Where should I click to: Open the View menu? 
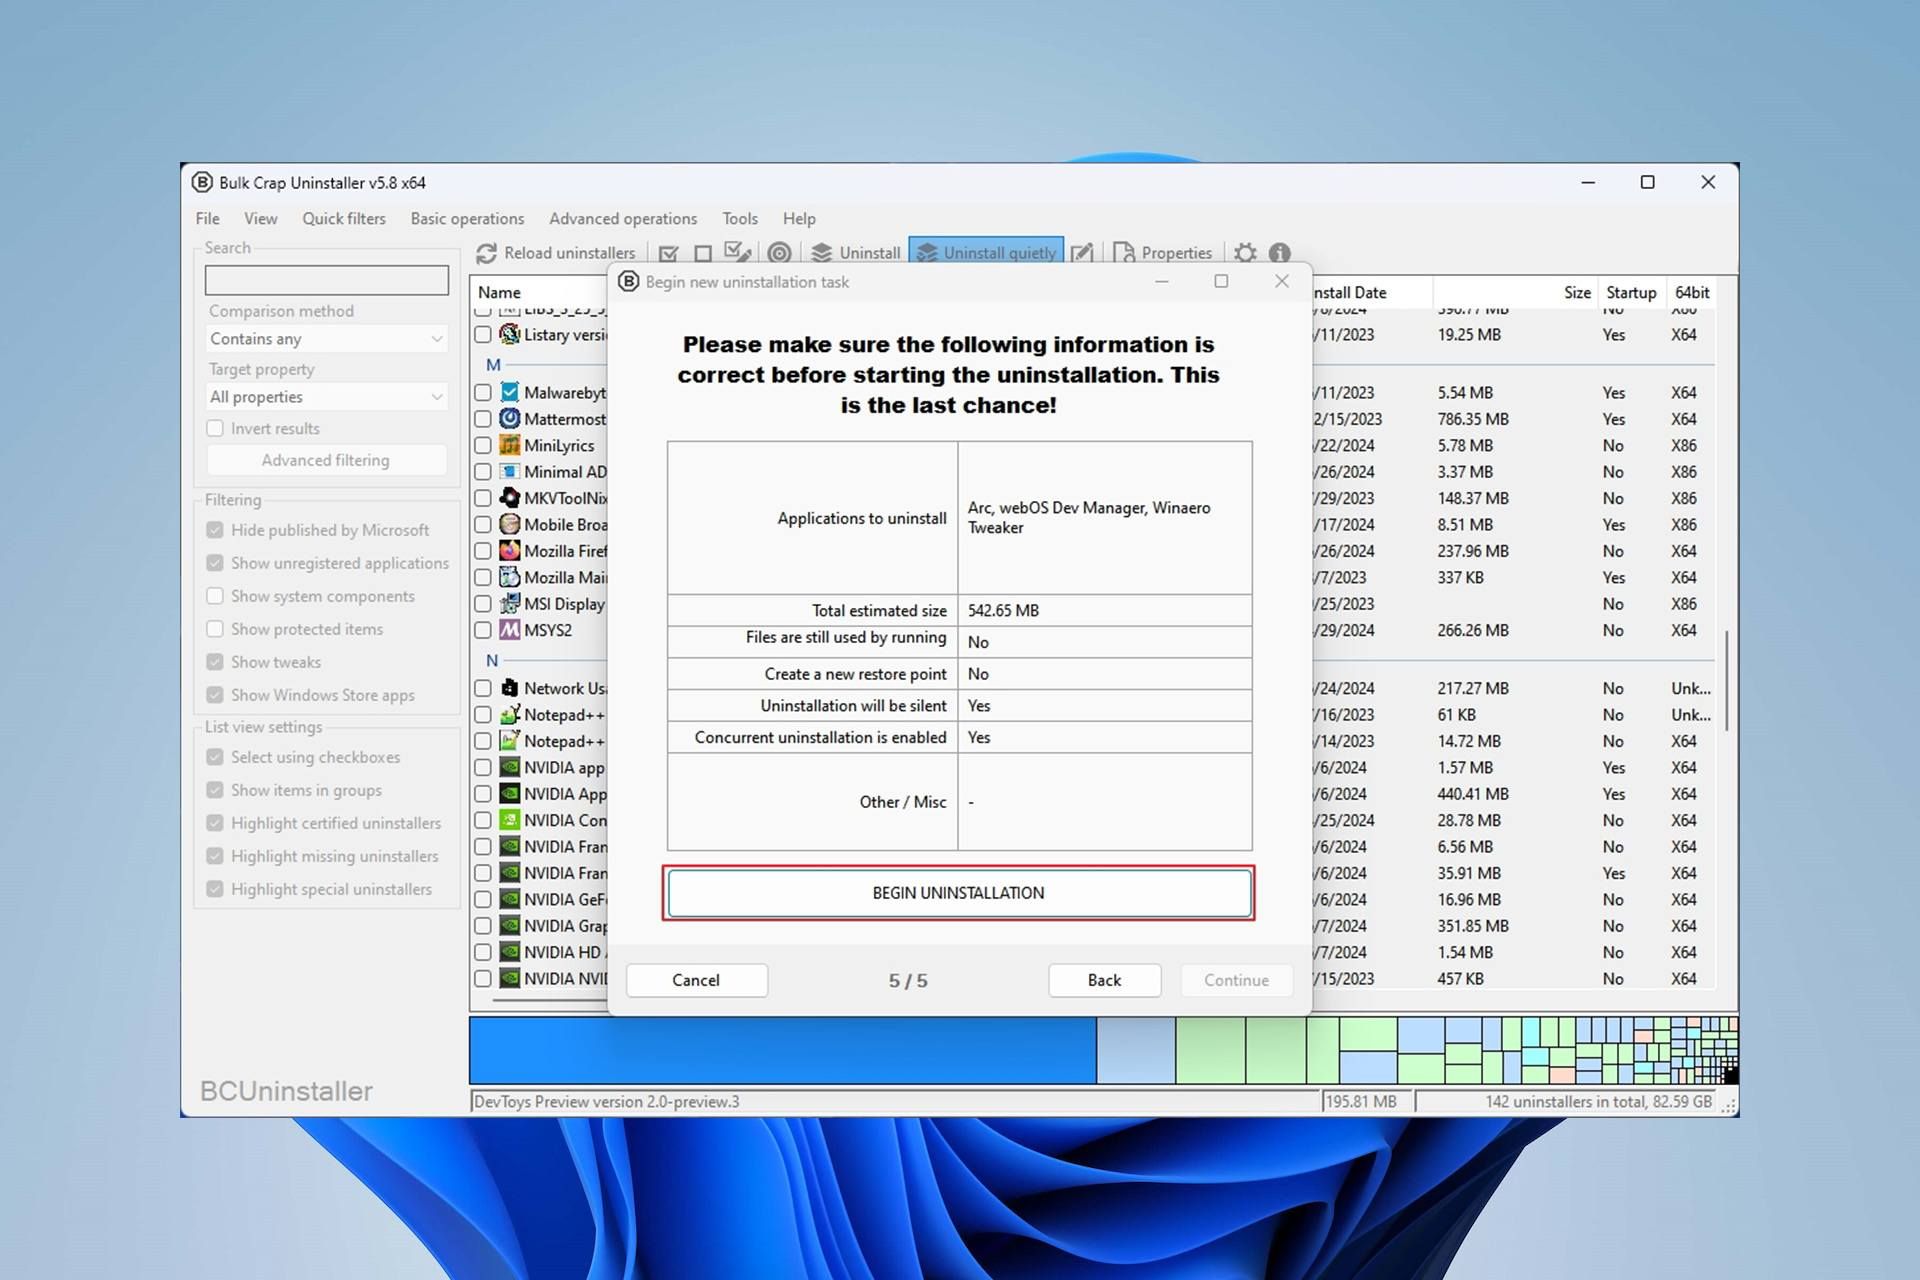pyautogui.click(x=261, y=218)
